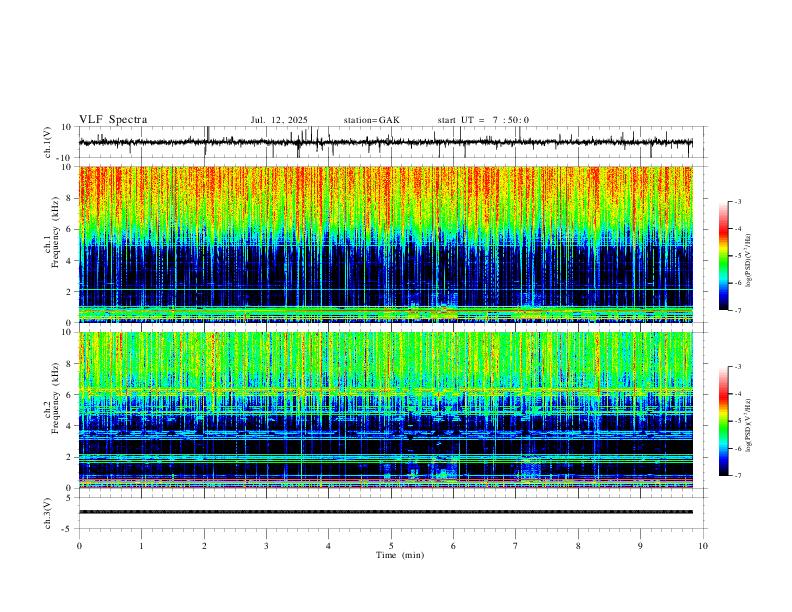Click the ch.1 'Frequency (kHz)' axis label
The width and height of the screenshot is (792, 612).
[55, 233]
